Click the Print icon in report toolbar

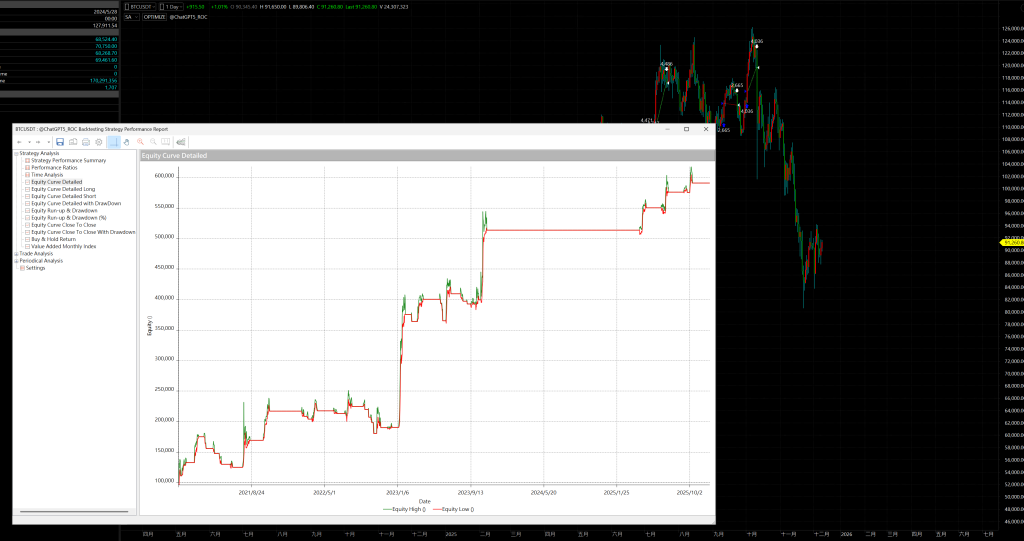86,142
